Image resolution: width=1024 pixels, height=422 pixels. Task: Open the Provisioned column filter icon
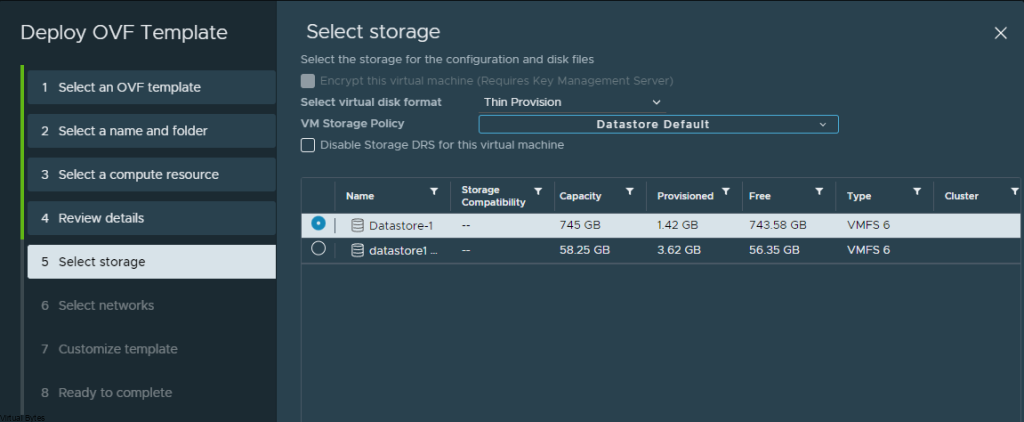pos(726,191)
